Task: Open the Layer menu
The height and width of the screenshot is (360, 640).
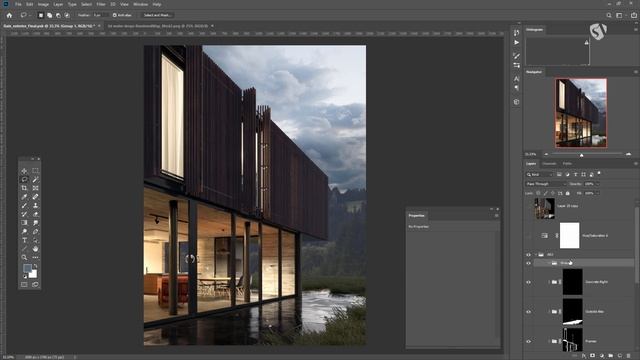Action: pos(58,4)
